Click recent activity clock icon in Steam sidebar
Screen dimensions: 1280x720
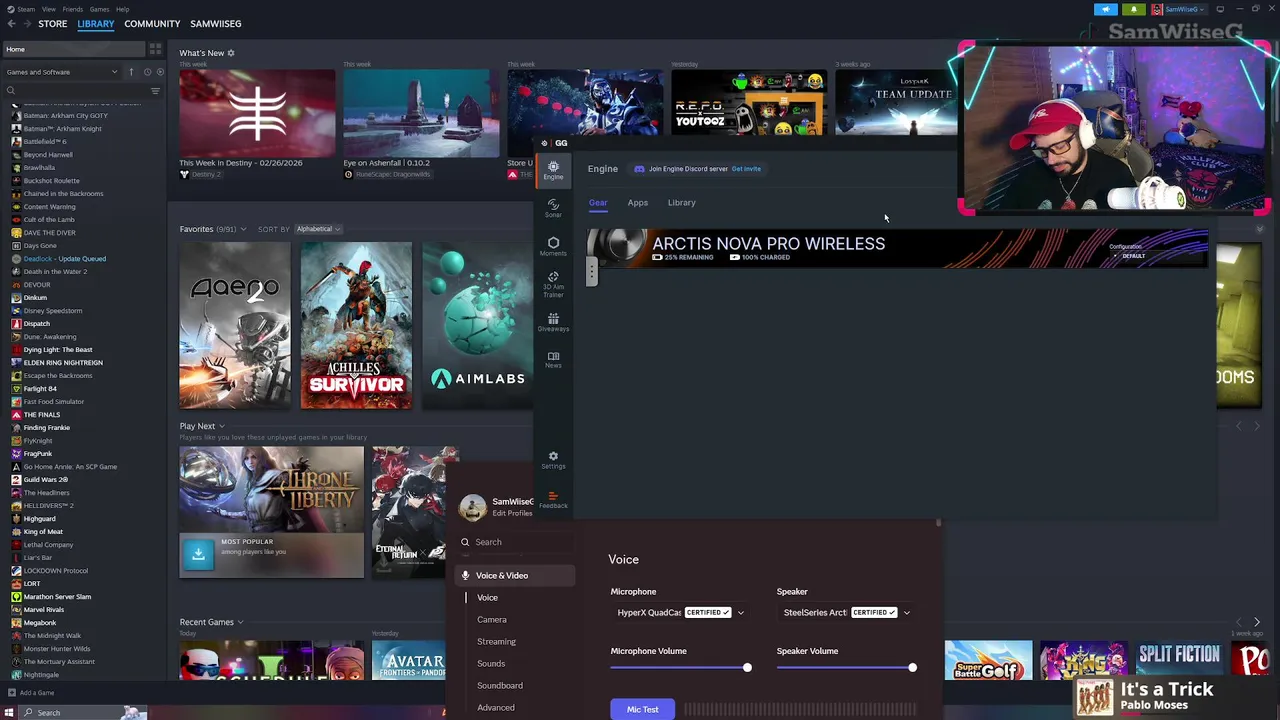pyautogui.click(x=147, y=72)
